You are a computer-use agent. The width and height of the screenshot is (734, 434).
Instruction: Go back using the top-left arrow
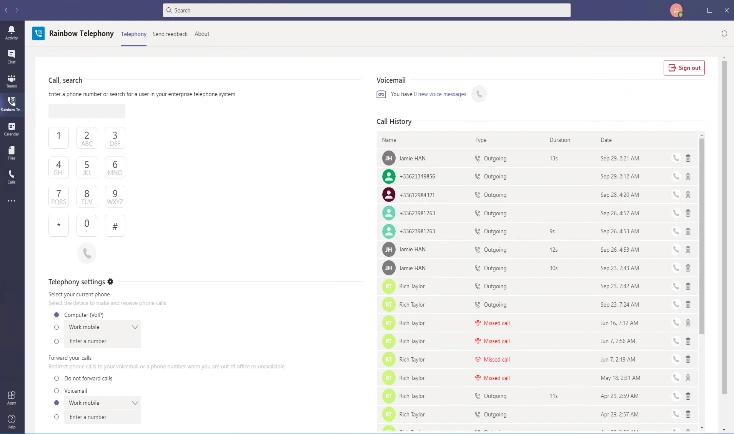click(x=6, y=10)
